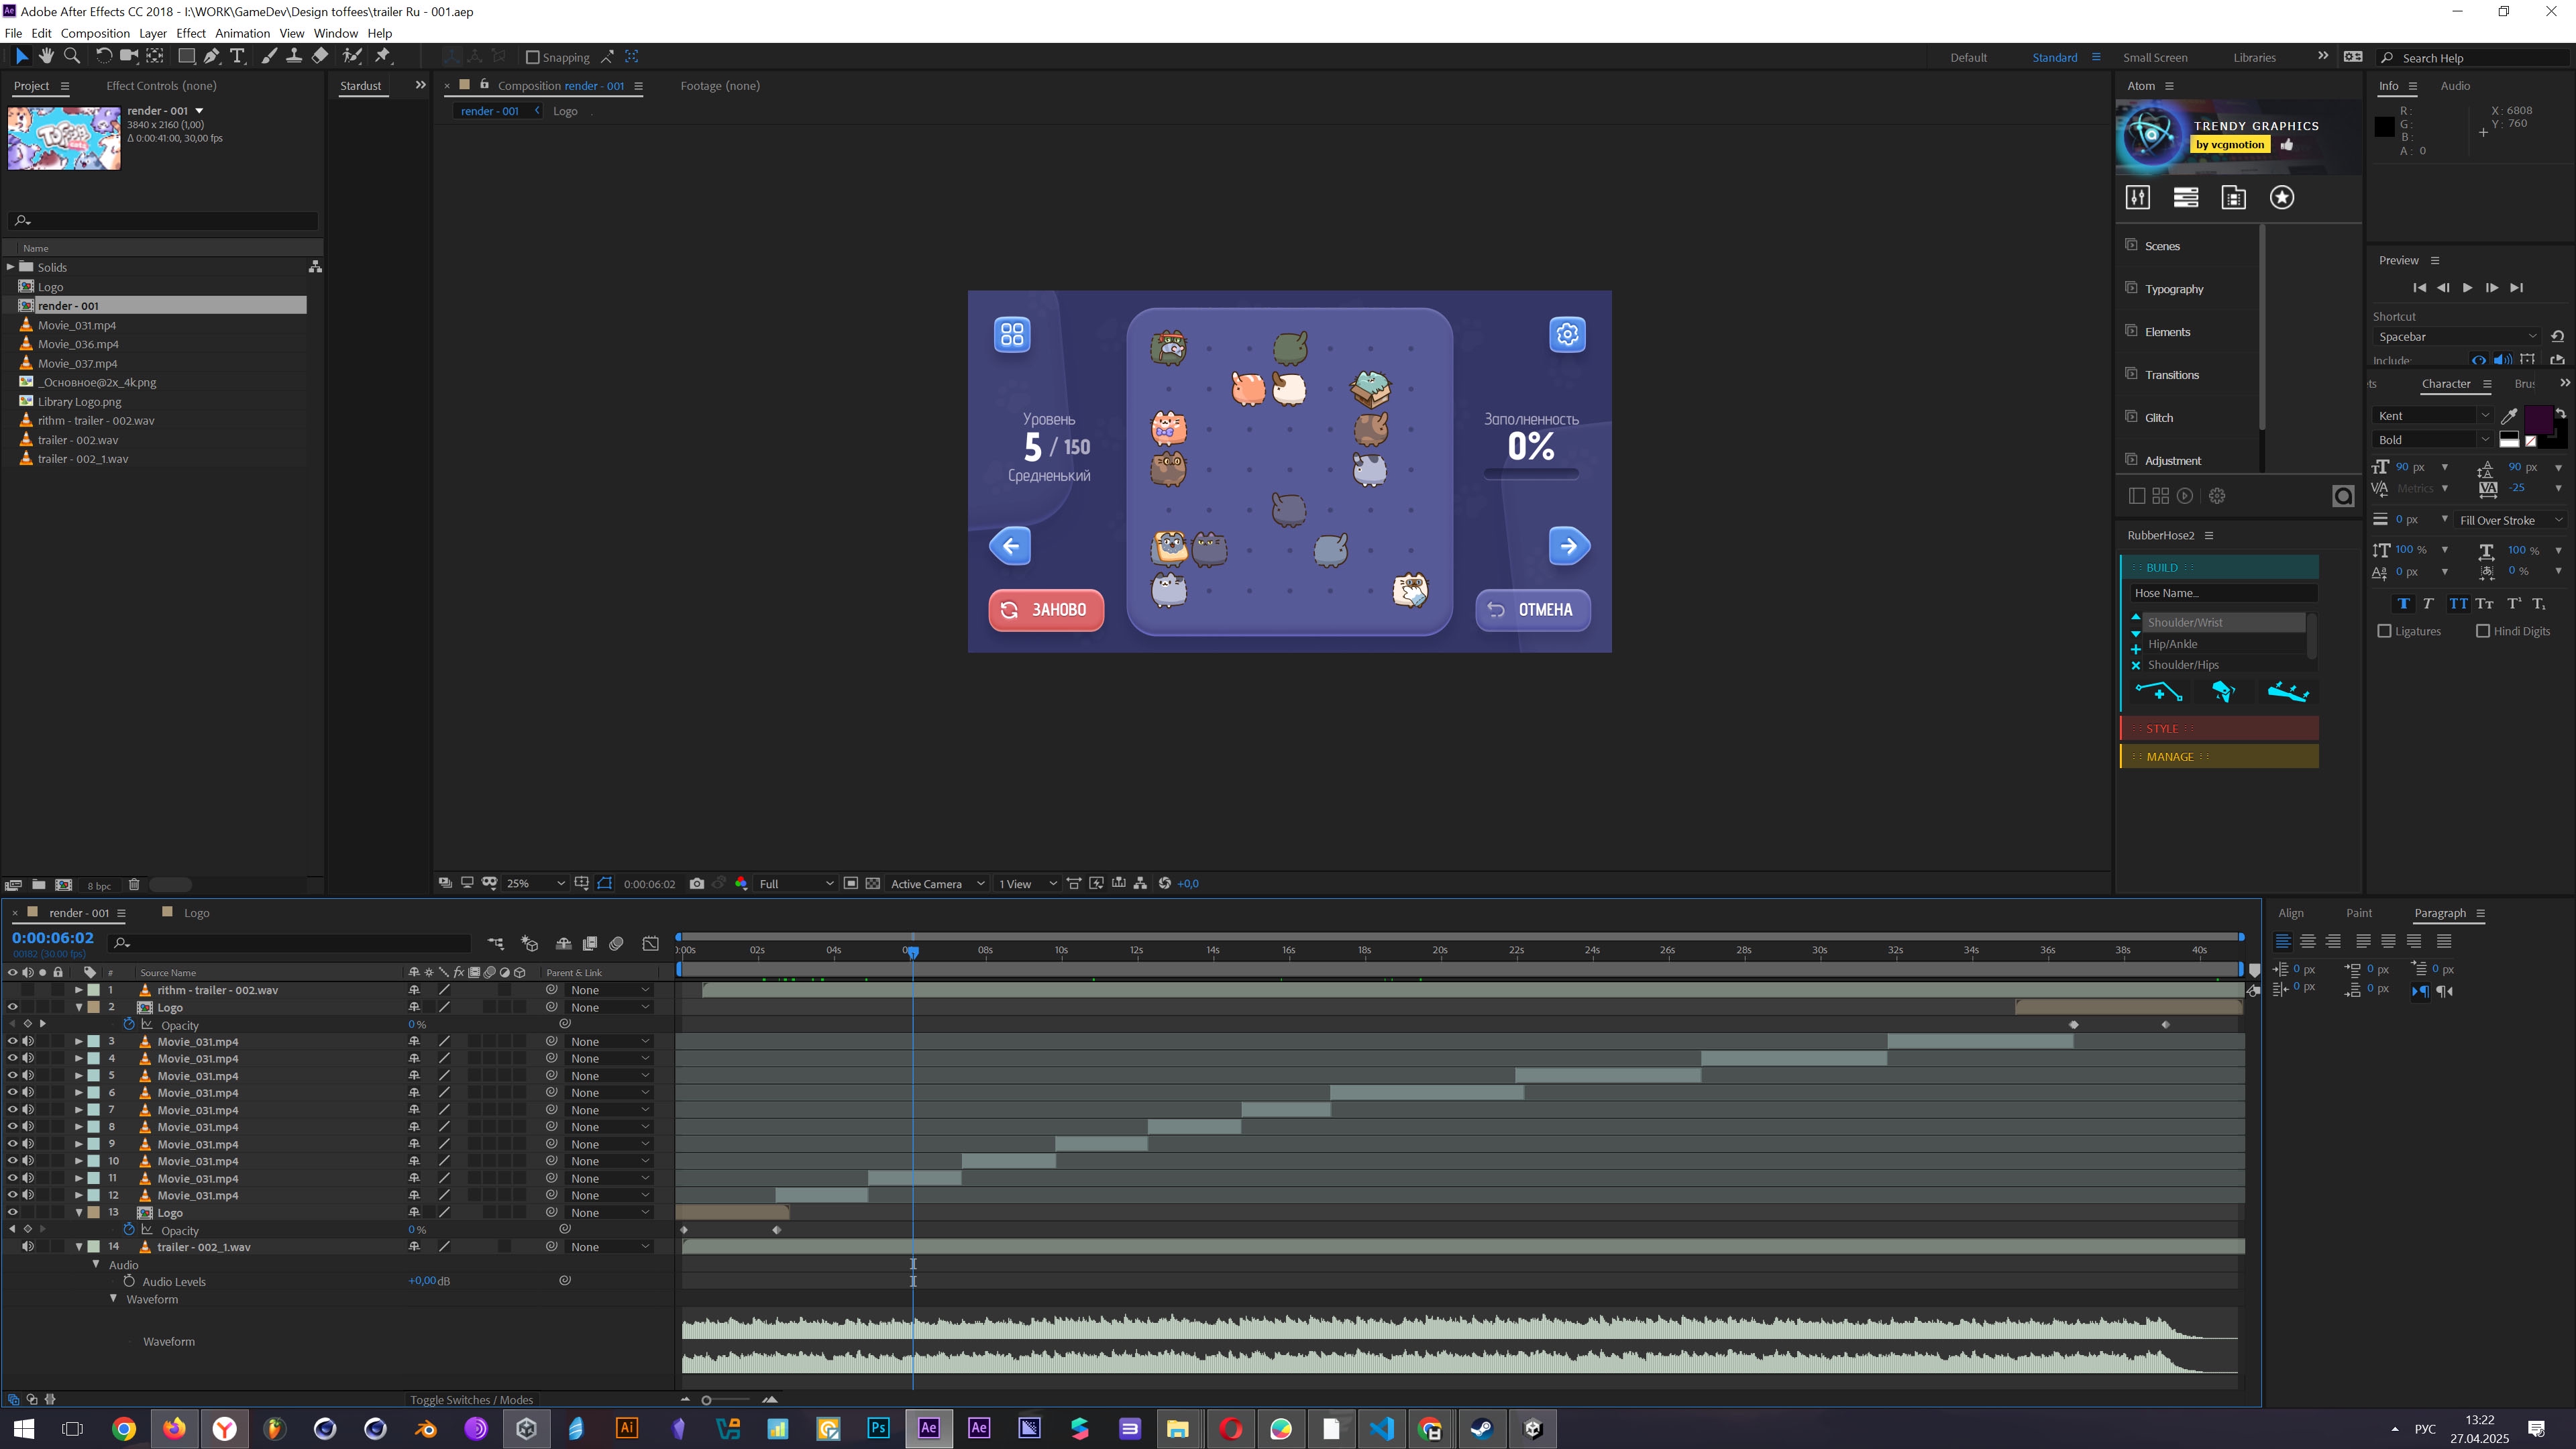The width and height of the screenshot is (2576, 1449).
Task: Select the Puppet Pin tool
Action: click(383, 57)
